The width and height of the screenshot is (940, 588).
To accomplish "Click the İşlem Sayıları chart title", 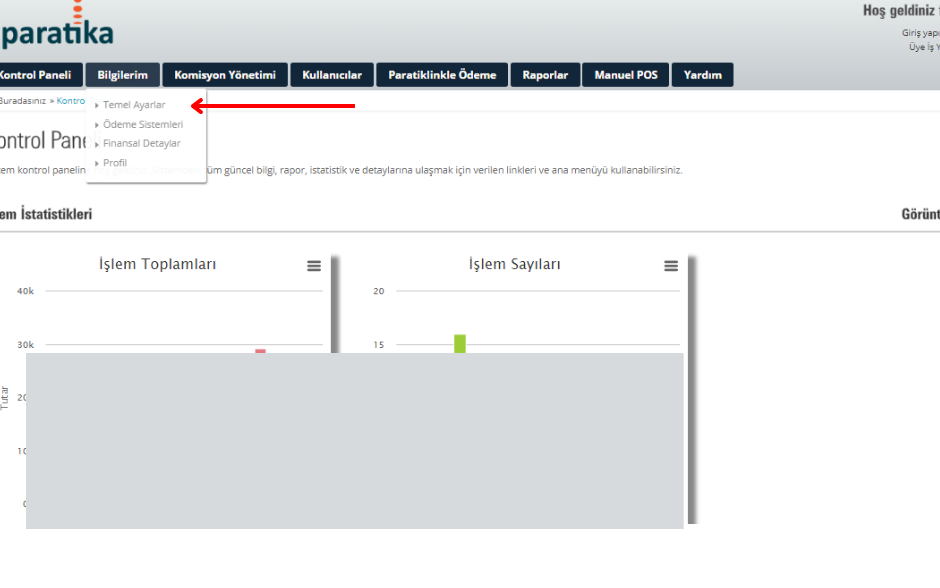I will tap(514, 264).
